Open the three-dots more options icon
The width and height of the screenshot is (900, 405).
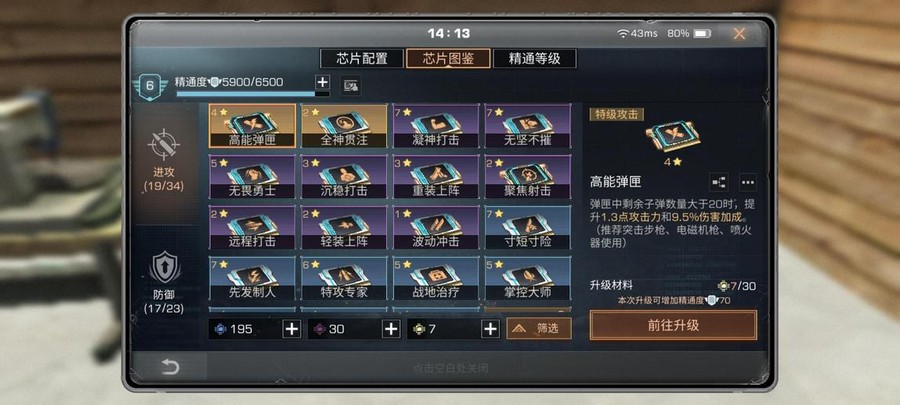(747, 182)
